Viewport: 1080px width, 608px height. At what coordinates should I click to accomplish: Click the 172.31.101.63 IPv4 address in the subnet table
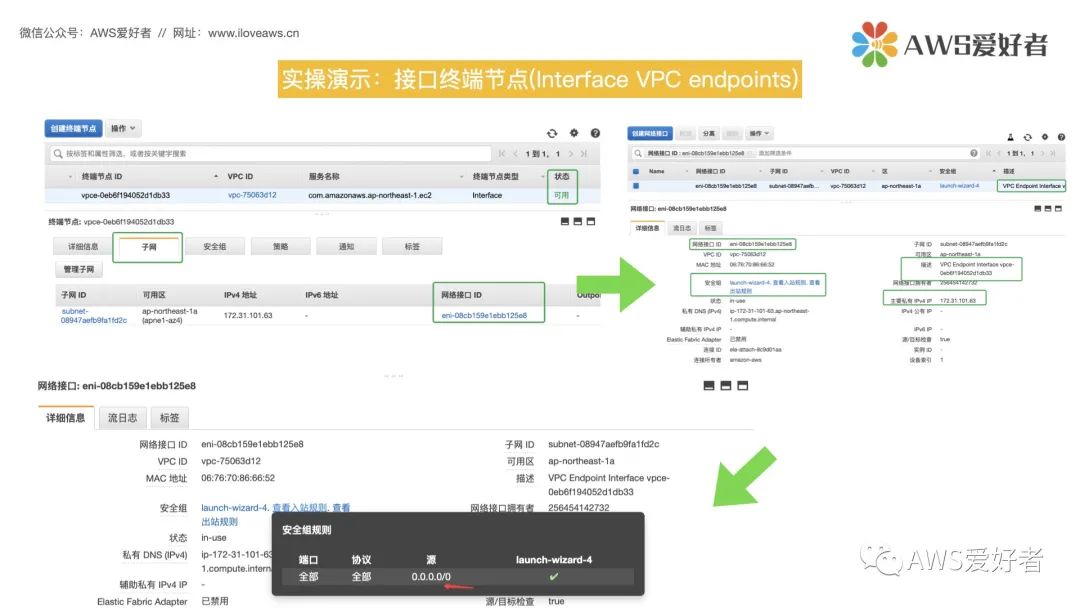248,315
